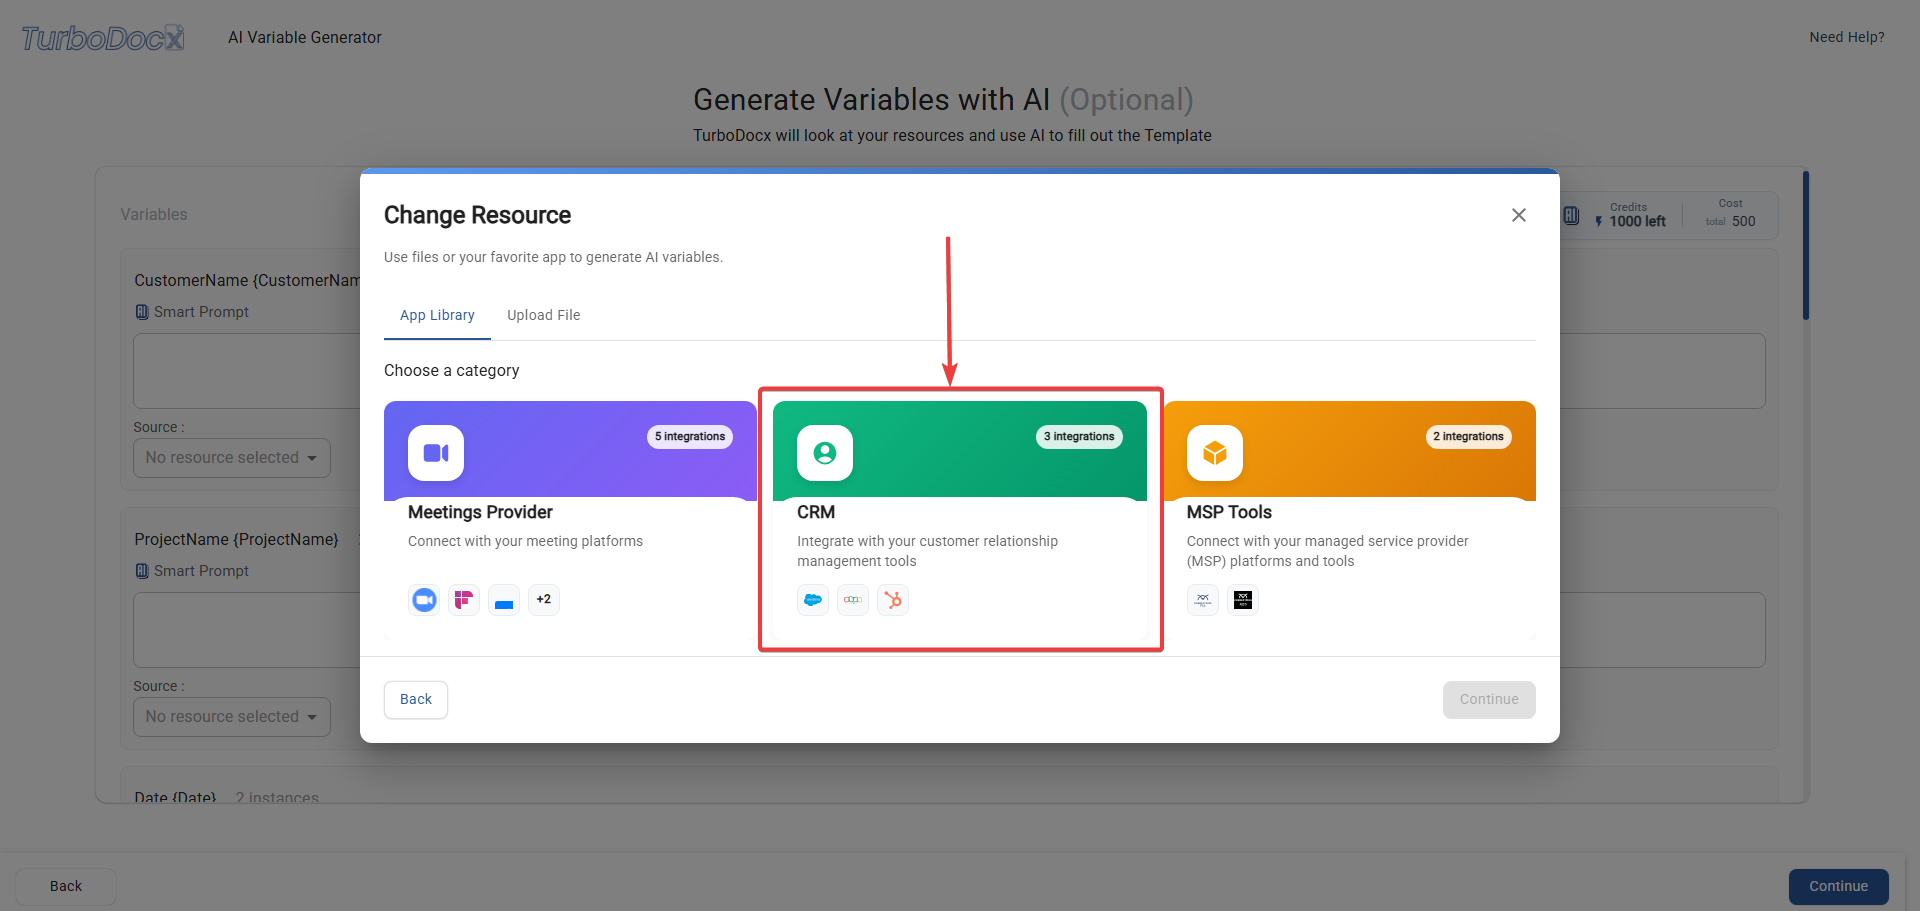Choose the CRM category card

click(960, 520)
